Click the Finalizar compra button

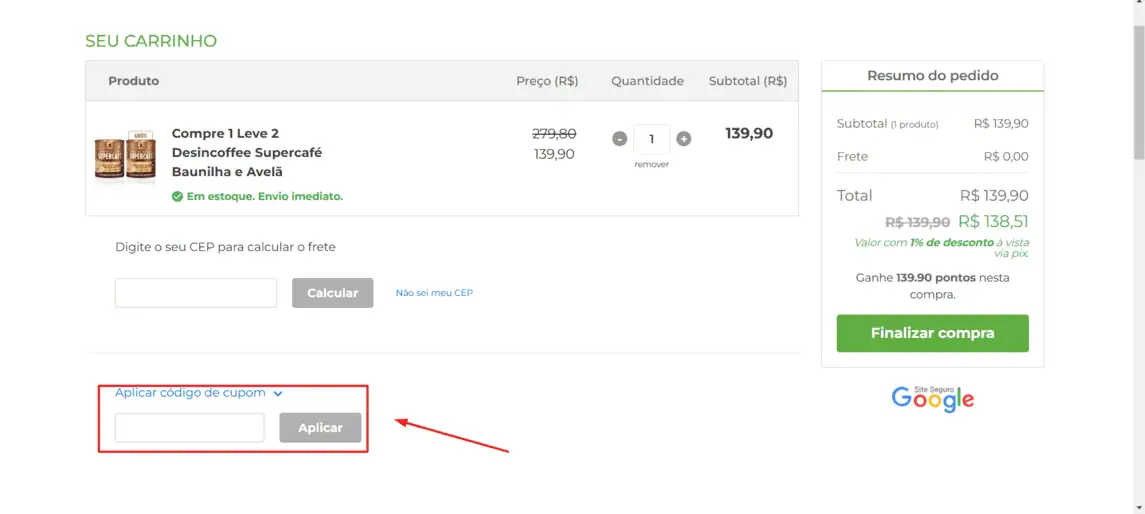coord(933,333)
